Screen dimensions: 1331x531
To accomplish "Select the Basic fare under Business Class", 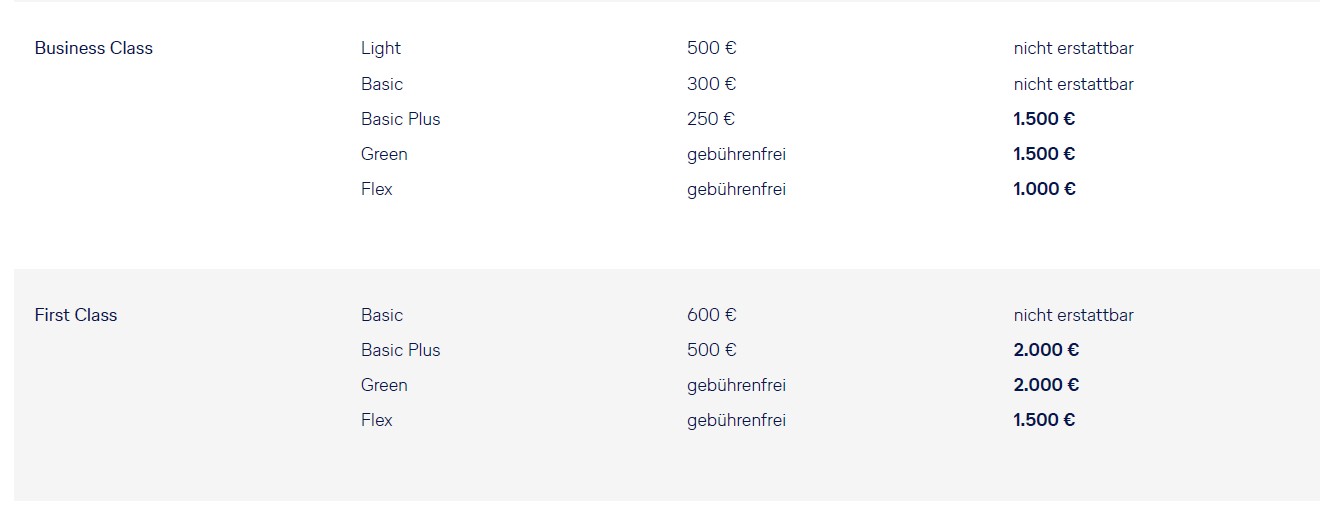I will pos(382,84).
